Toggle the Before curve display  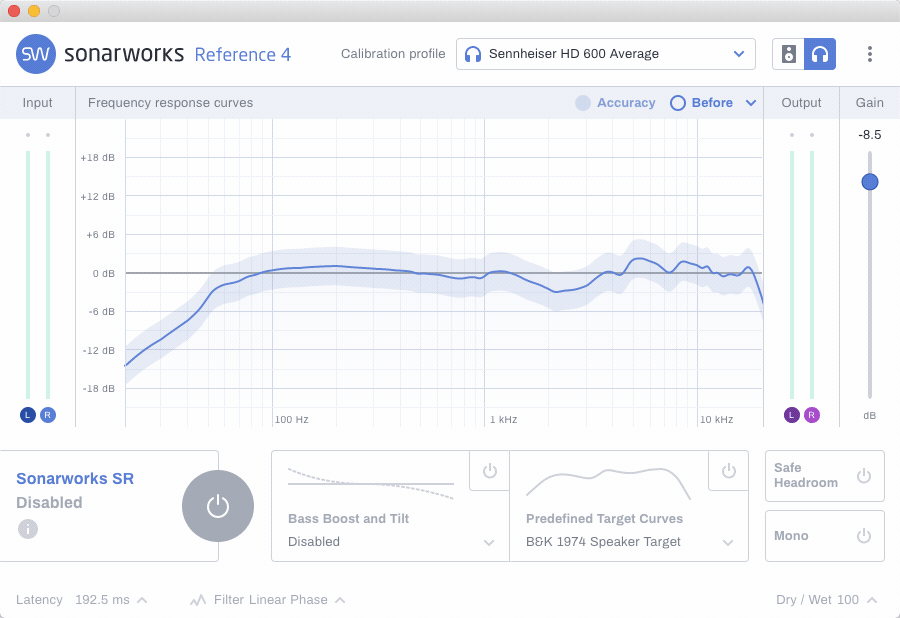pos(701,103)
